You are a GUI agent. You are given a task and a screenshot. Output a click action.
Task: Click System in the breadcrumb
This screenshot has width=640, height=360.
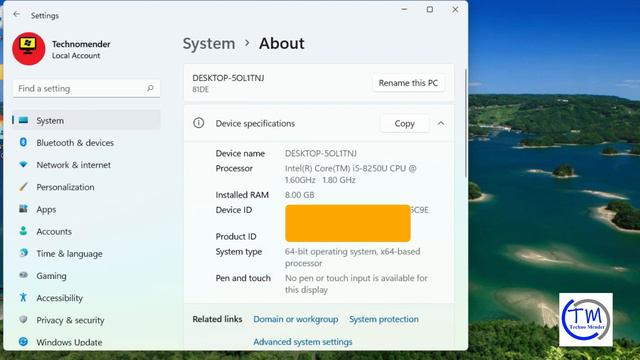click(209, 43)
